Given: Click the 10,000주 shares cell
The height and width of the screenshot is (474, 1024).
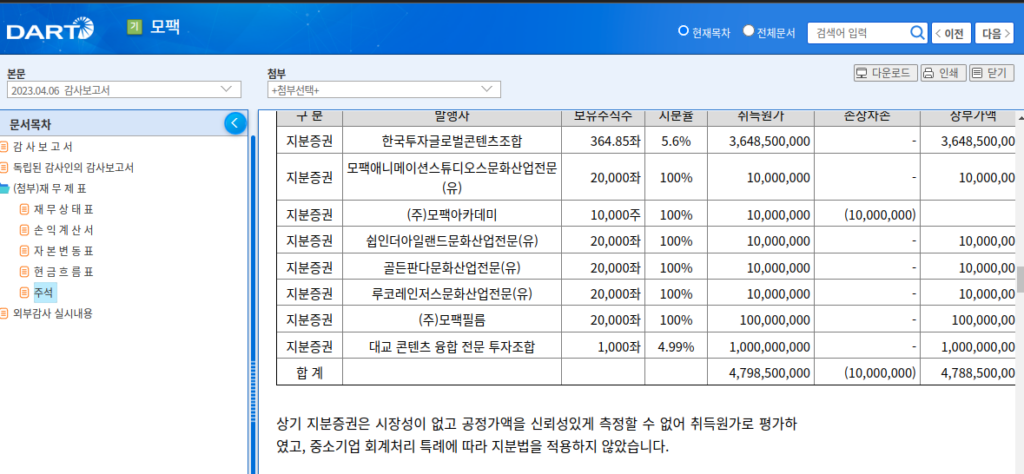Looking at the screenshot, I should point(603,214).
